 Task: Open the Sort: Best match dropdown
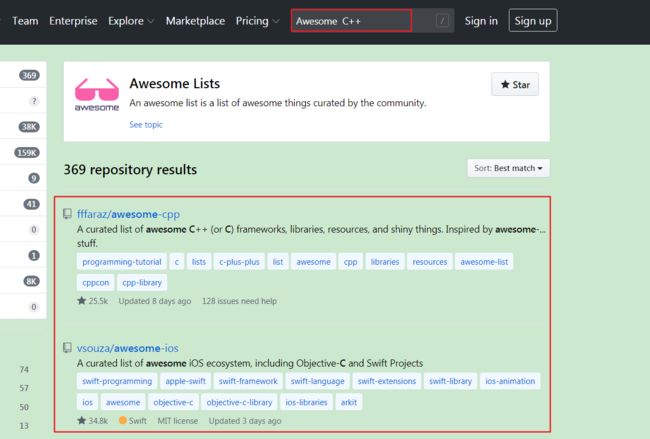pos(508,168)
